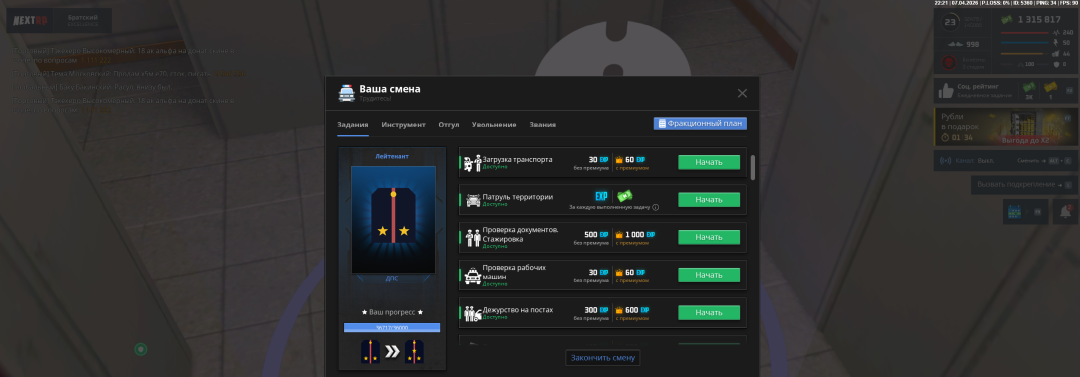The width and height of the screenshot is (1080, 377).
Task: Click the green shield marker icon on floor
Action: (x=141, y=349)
